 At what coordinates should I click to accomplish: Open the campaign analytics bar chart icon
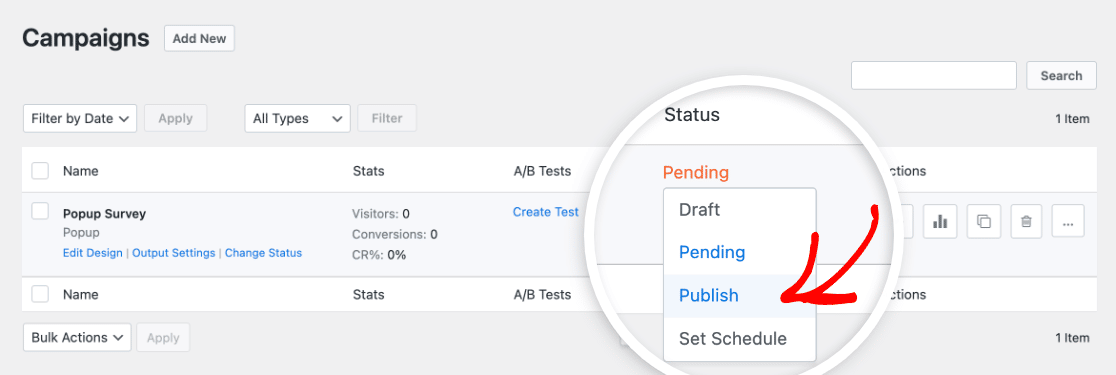(940, 221)
